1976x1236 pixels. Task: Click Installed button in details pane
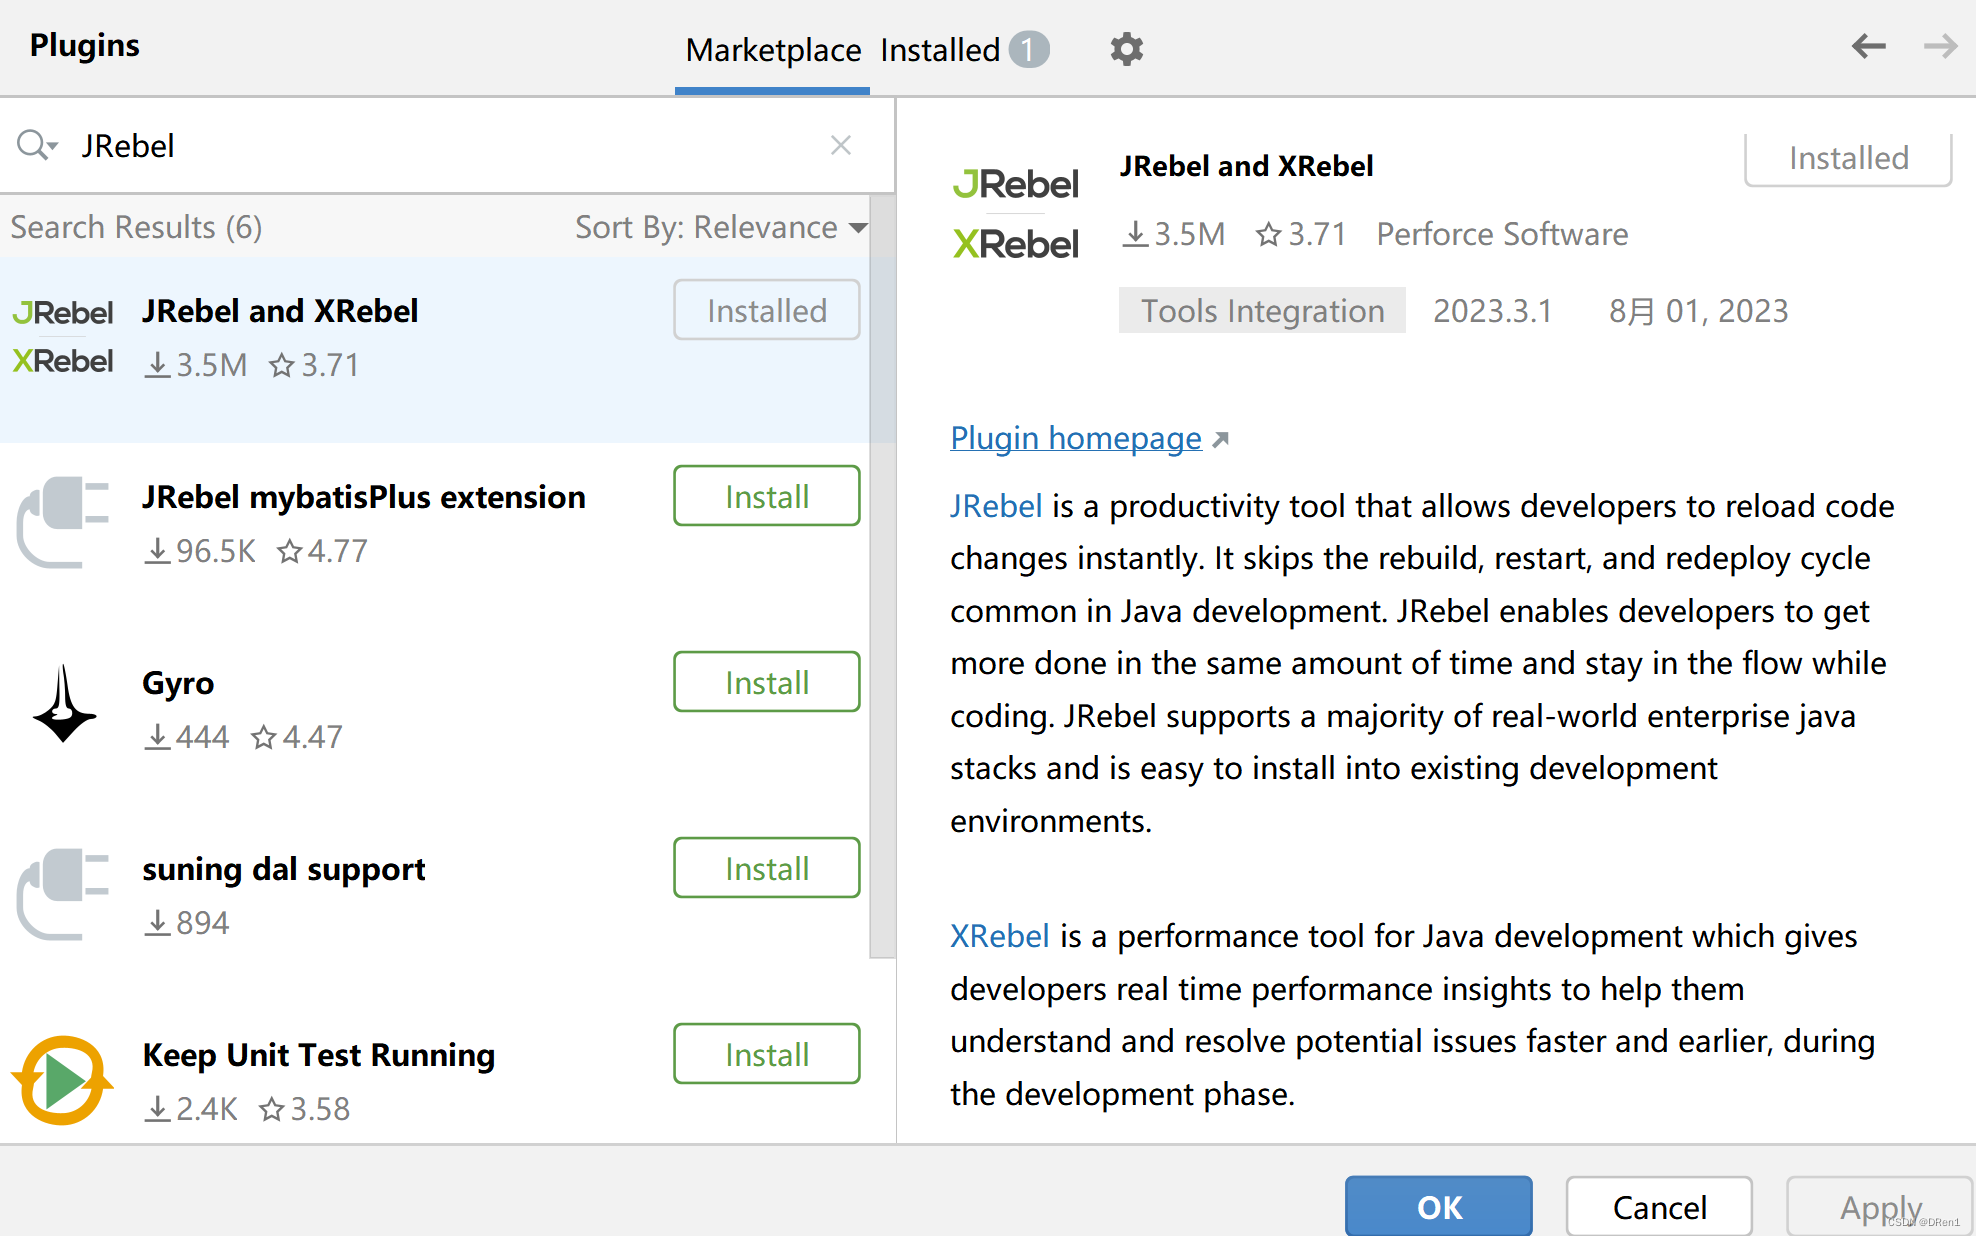pyautogui.click(x=1848, y=158)
